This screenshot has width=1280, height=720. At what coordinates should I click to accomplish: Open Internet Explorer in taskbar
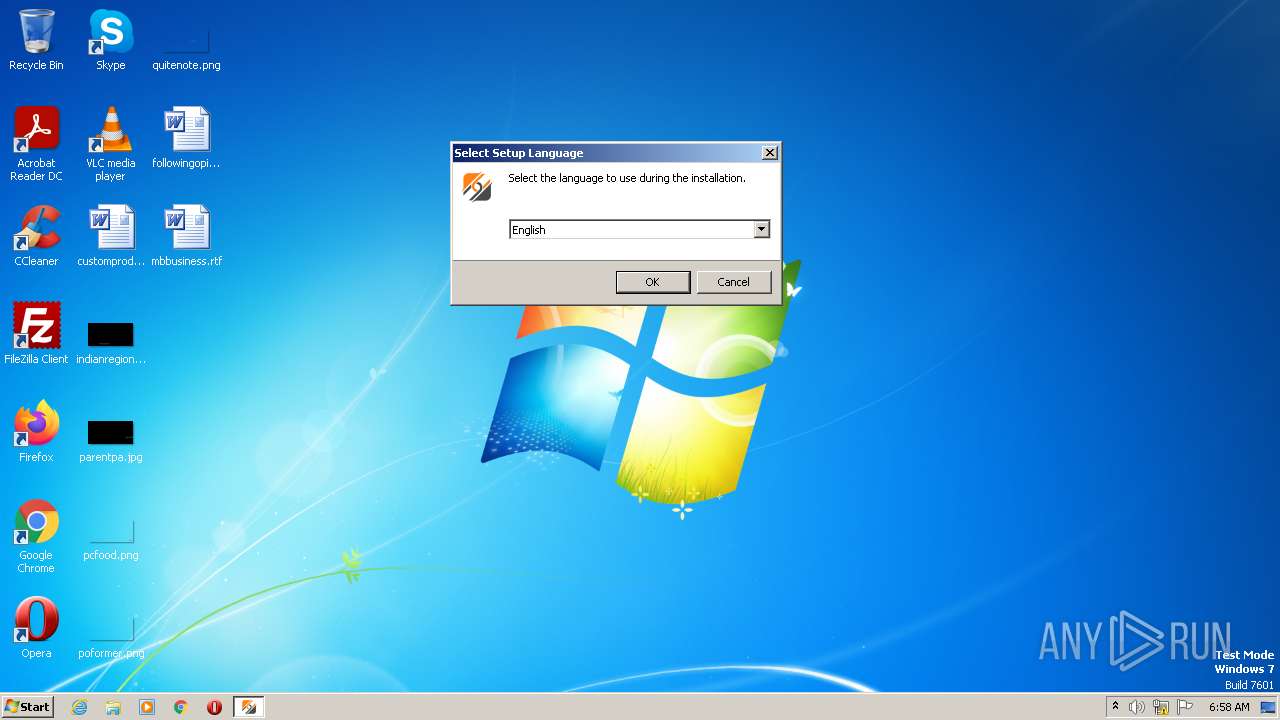(x=79, y=707)
